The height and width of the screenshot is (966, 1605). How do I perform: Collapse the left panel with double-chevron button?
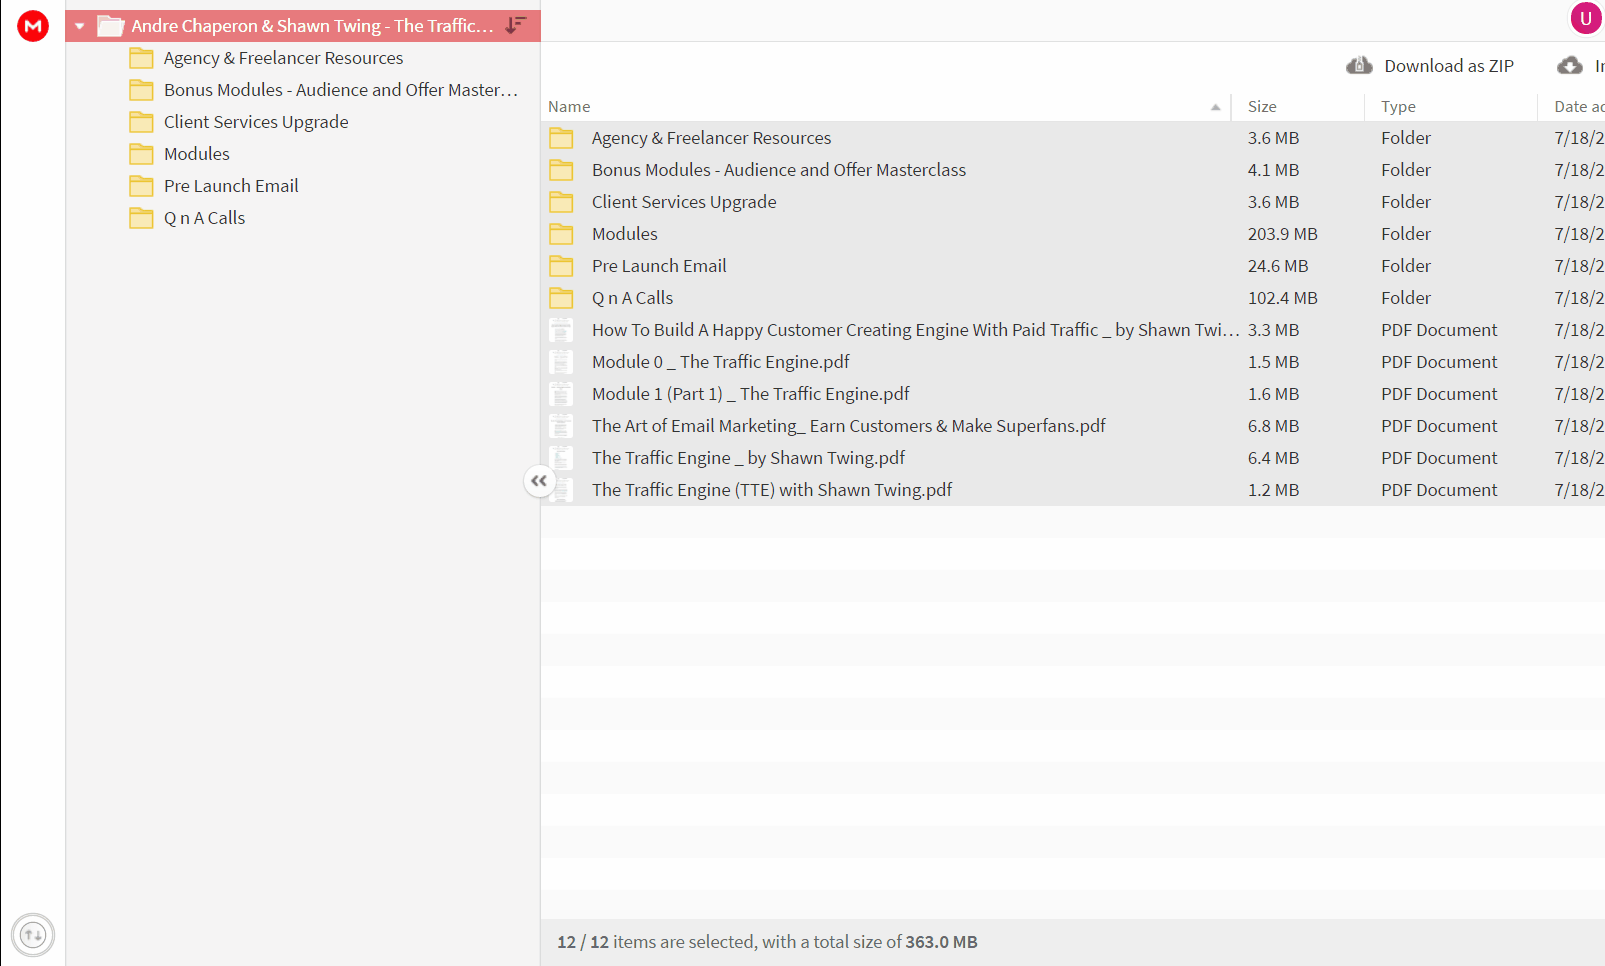pyautogui.click(x=539, y=481)
